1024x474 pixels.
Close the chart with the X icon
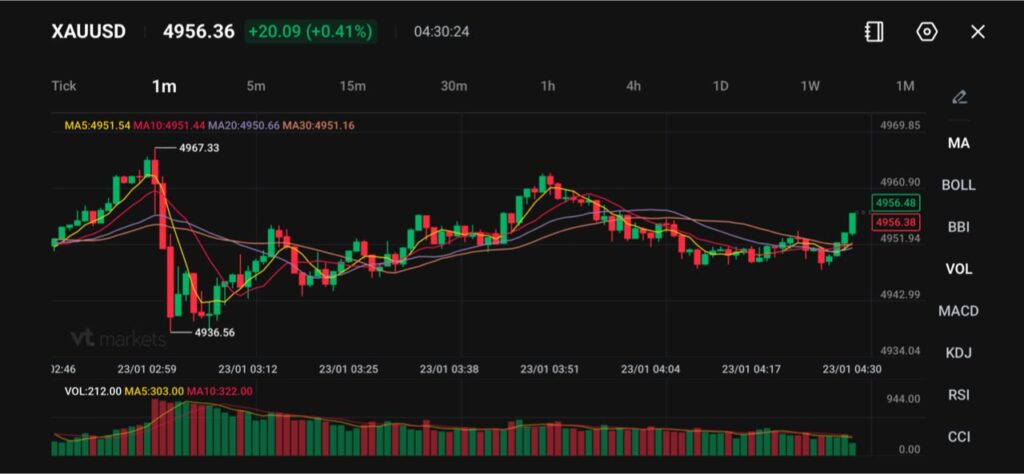[978, 32]
